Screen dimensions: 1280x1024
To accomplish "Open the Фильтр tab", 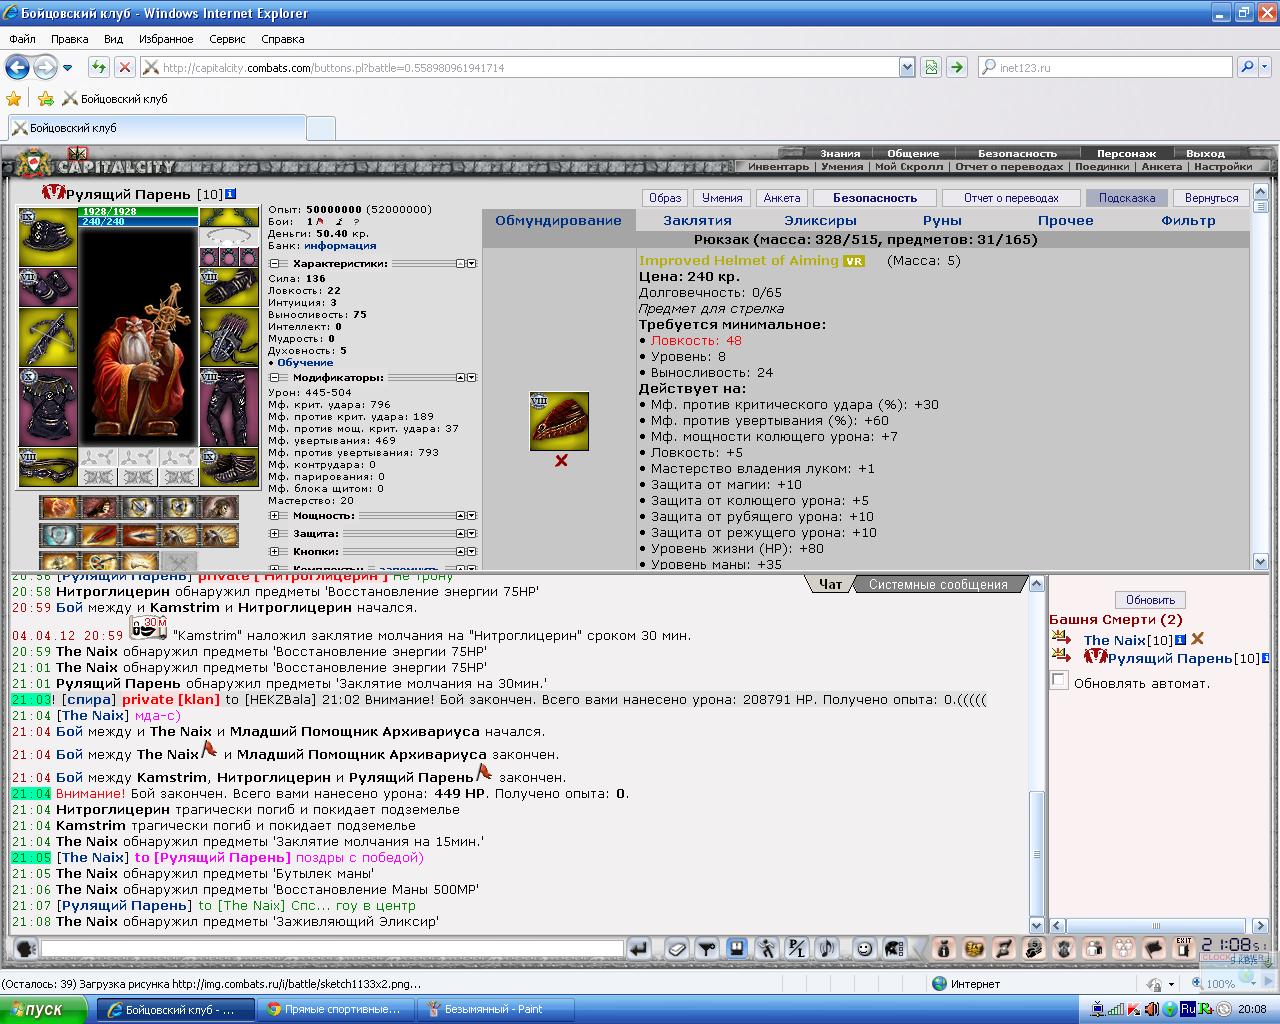I will click(x=1188, y=220).
